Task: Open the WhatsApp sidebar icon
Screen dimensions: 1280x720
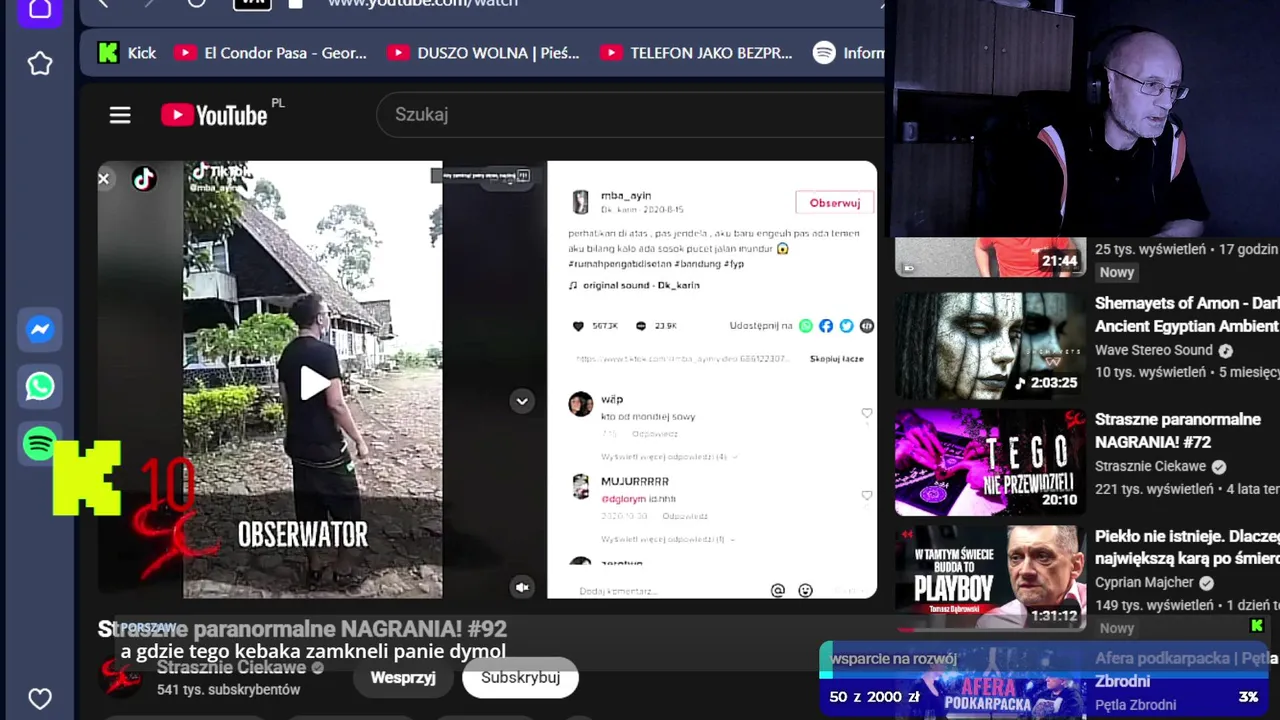Action: coord(40,387)
